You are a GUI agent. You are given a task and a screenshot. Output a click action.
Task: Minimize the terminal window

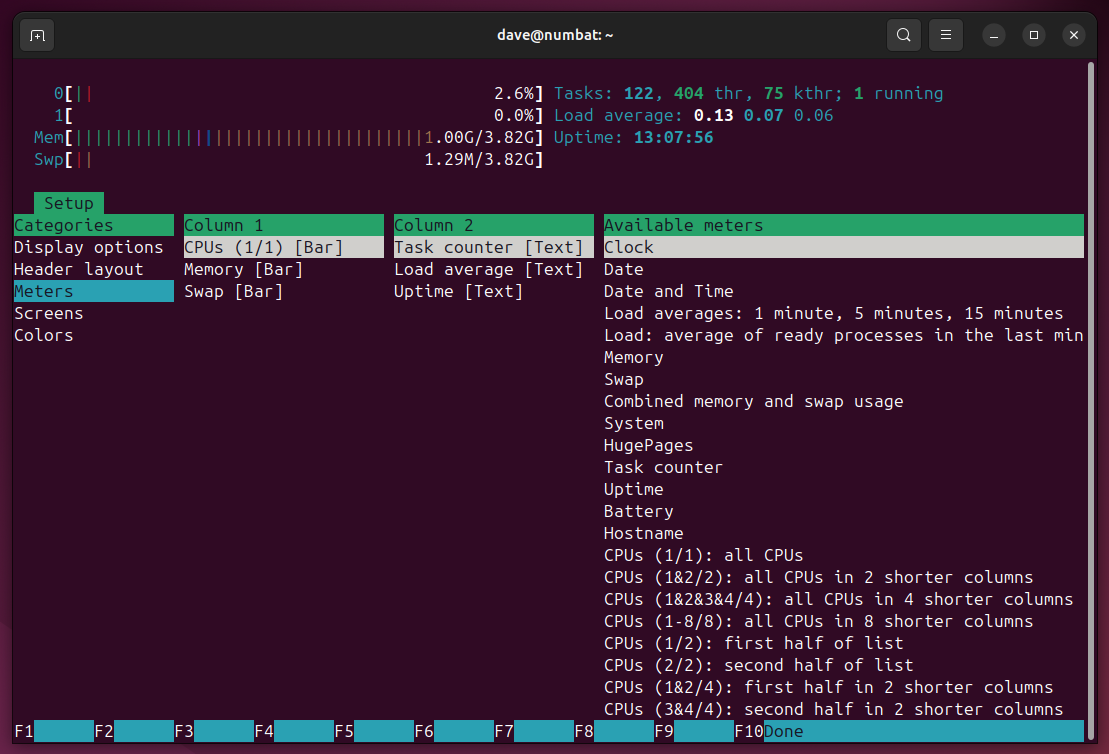click(994, 35)
